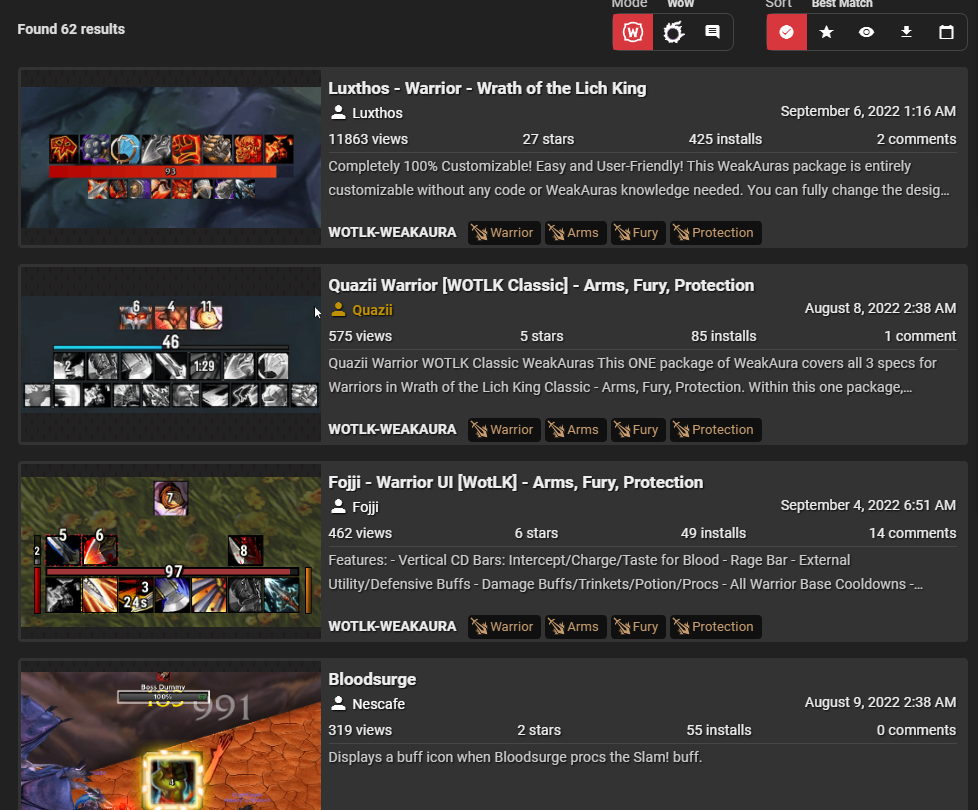Screen dimensions: 978x810
Task: Click '0 comments' on Bloodsurge result
Action: click(916, 730)
